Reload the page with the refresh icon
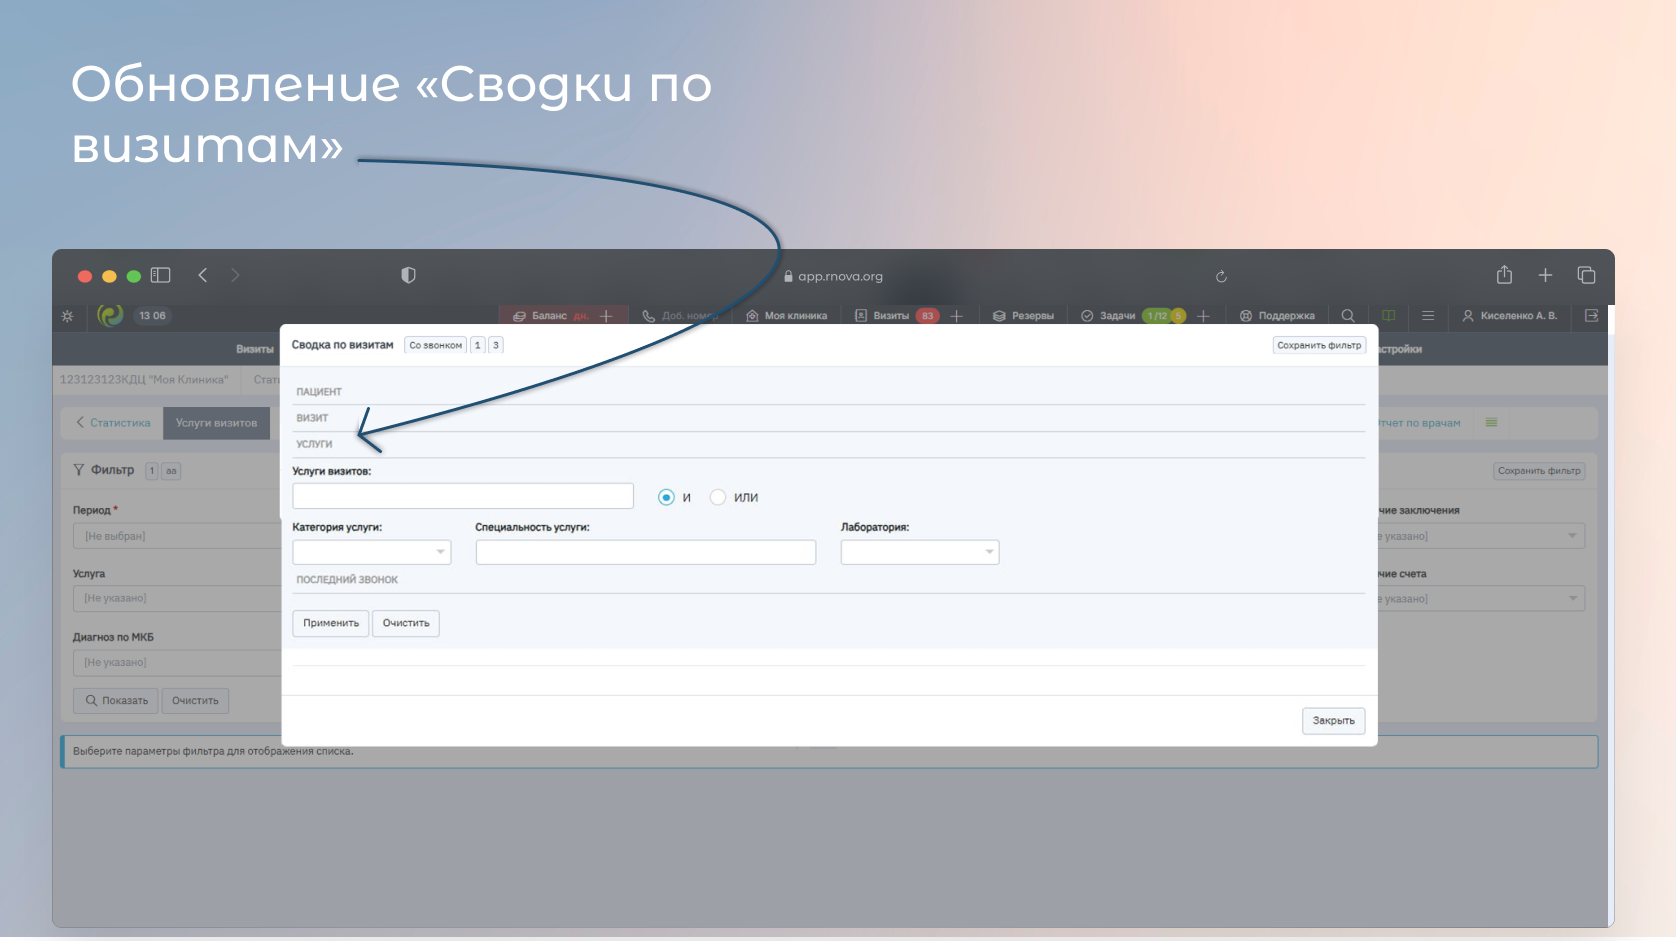1676x941 pixels. point(1221,276)
